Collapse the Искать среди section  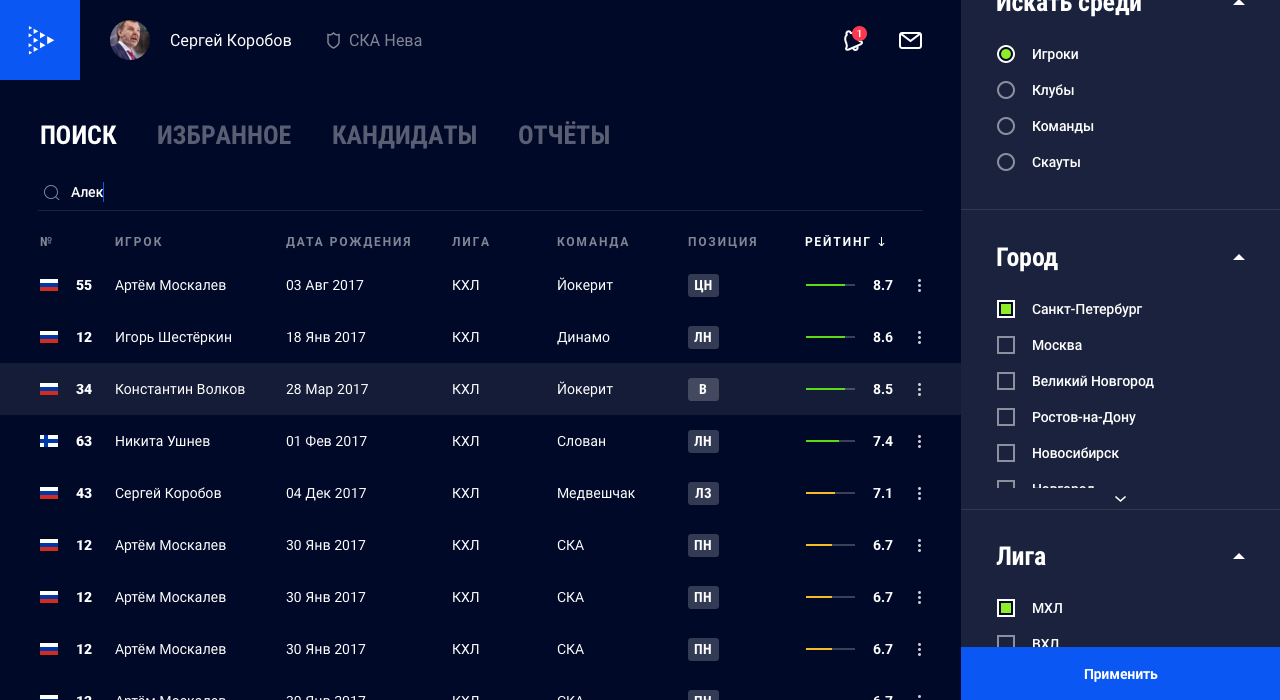click(1239, 3)
